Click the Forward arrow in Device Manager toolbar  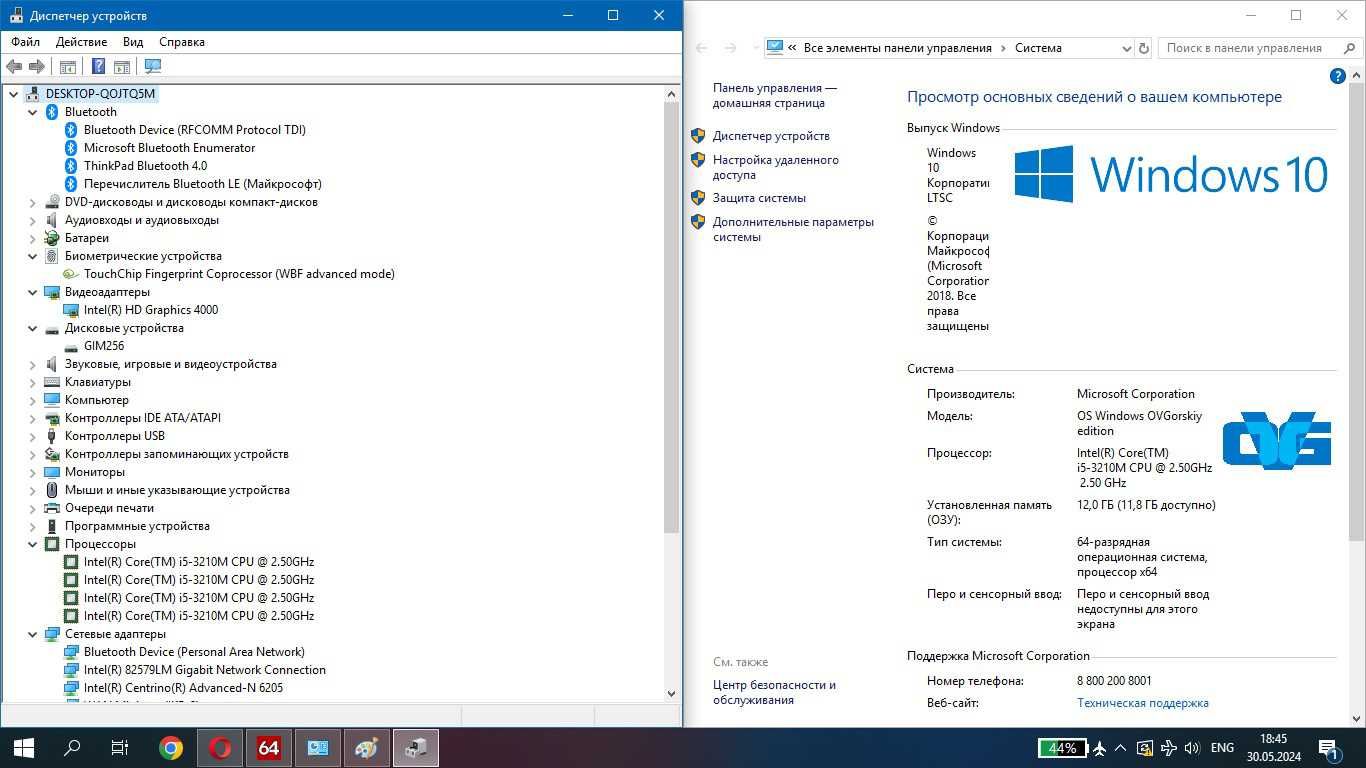pyautogui.click(x=37, y=67)
